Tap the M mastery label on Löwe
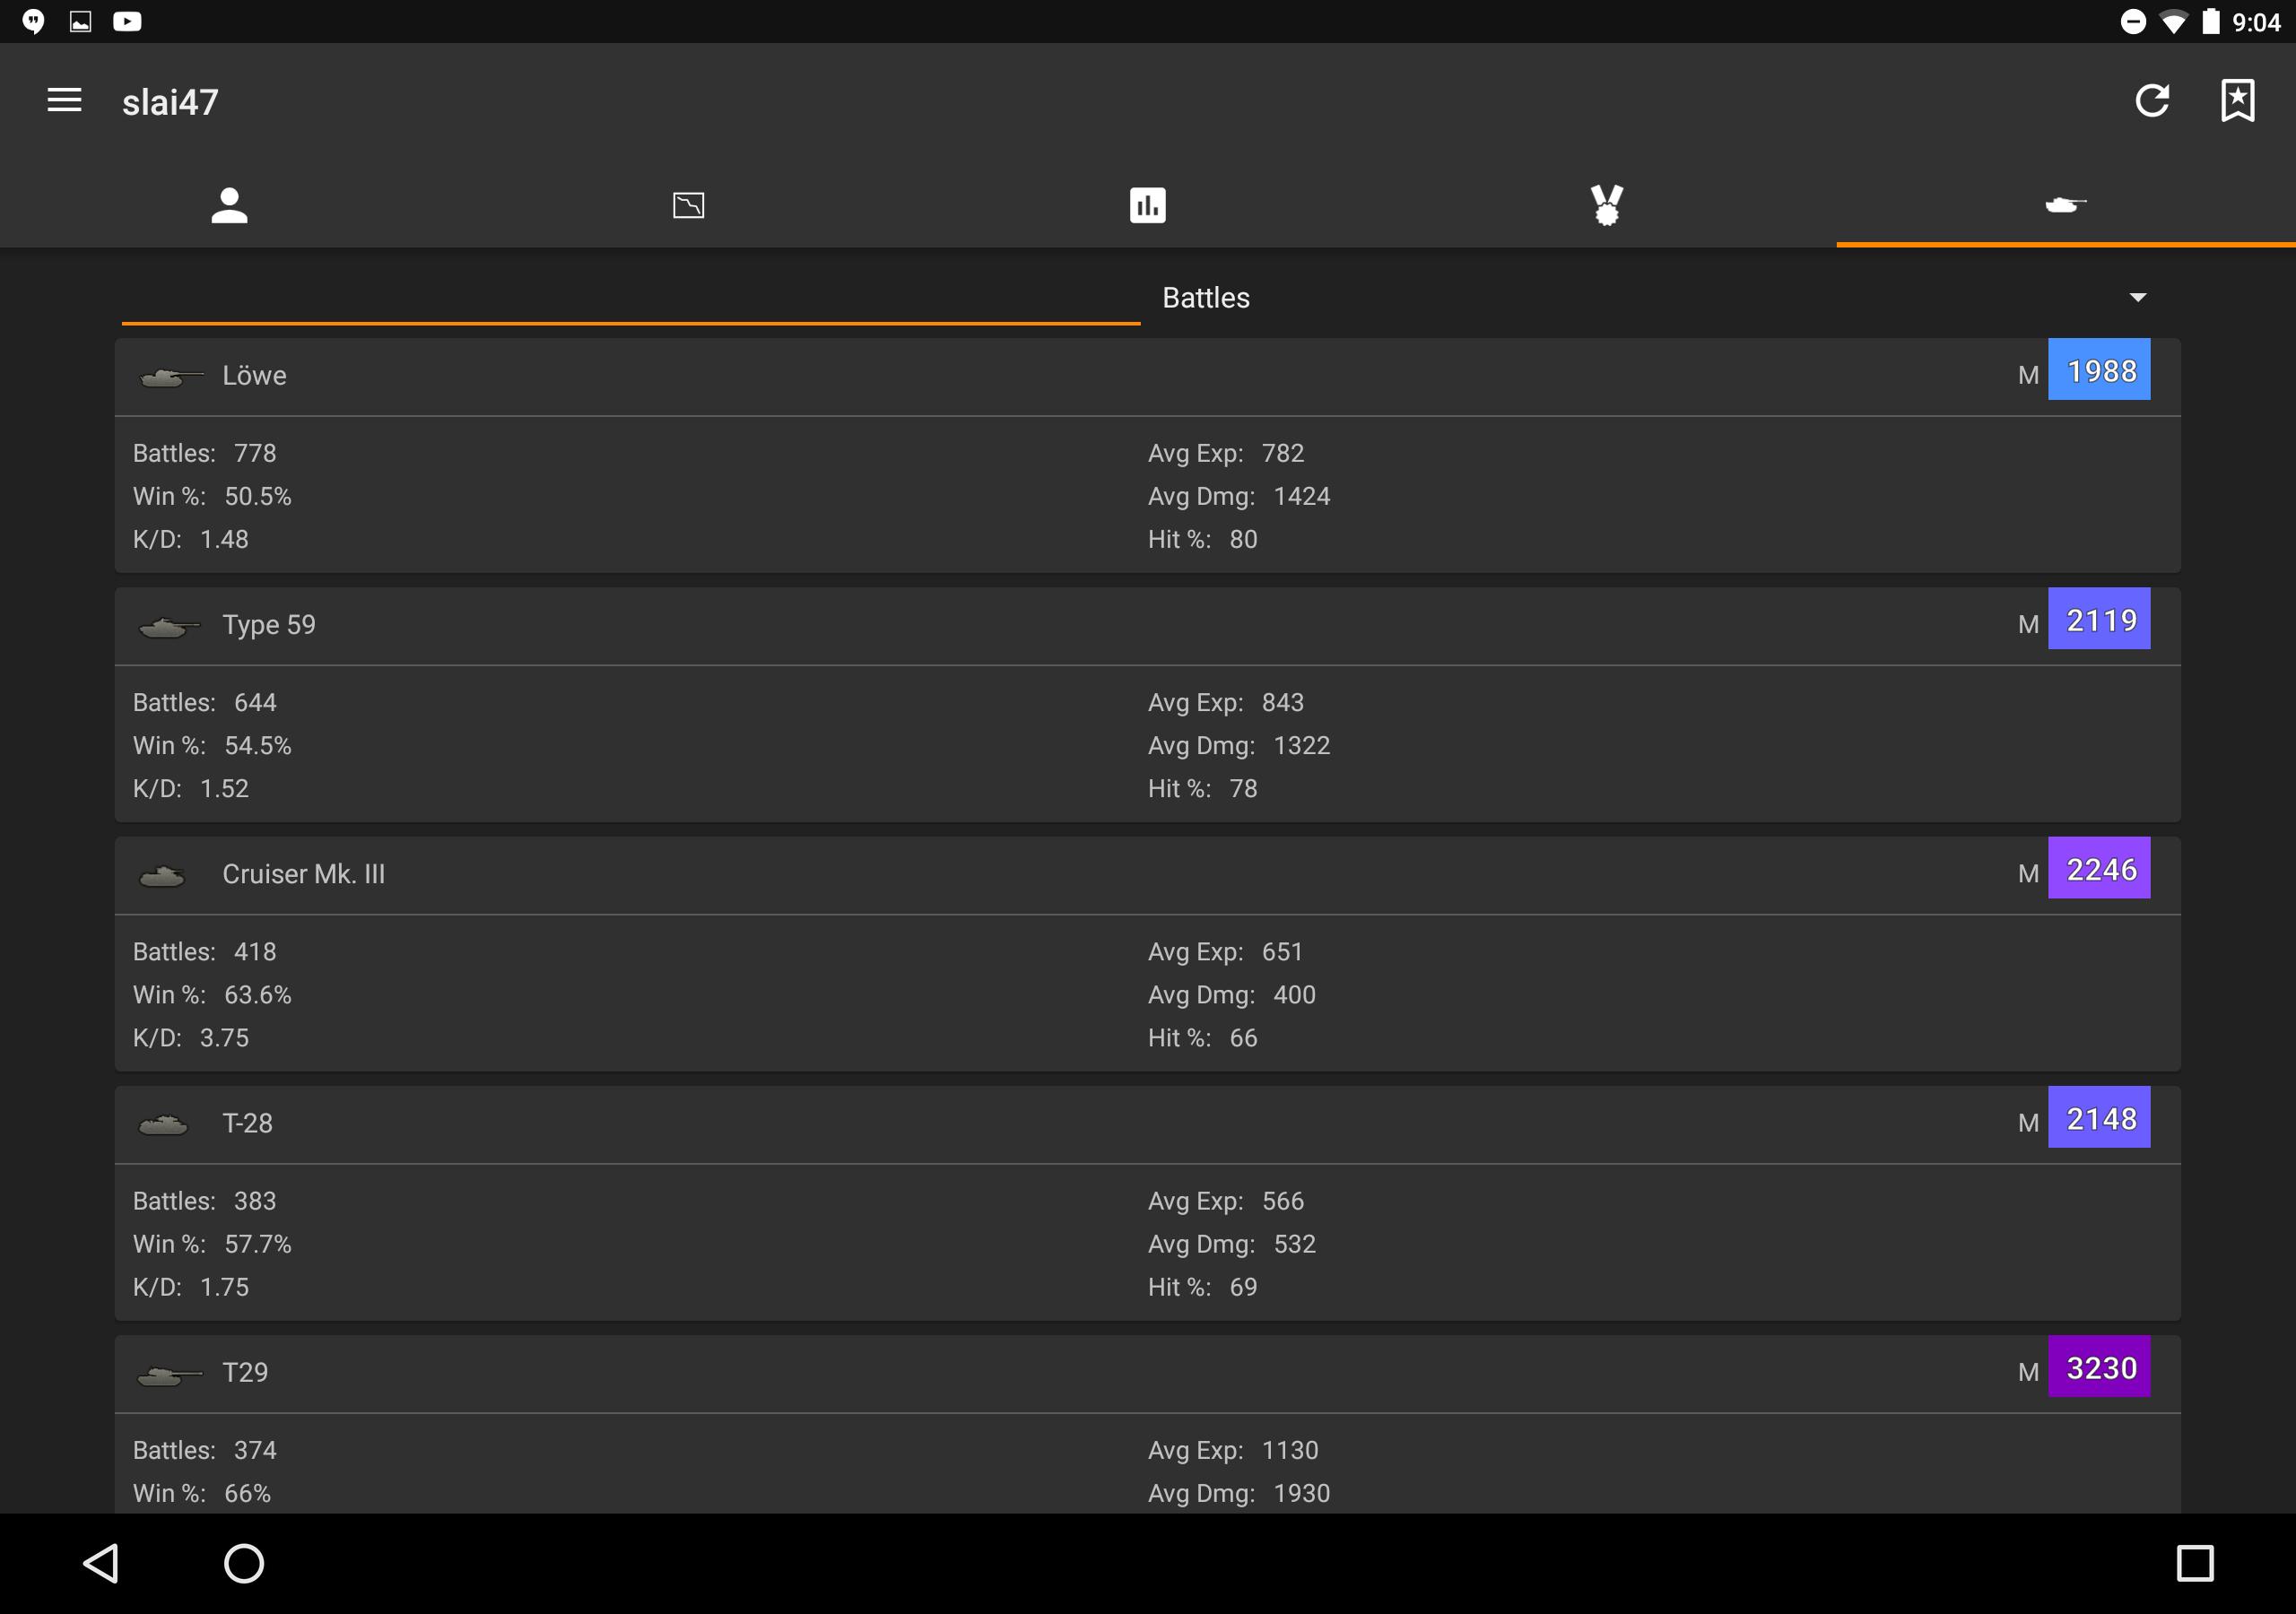 tap(2028, 375)
